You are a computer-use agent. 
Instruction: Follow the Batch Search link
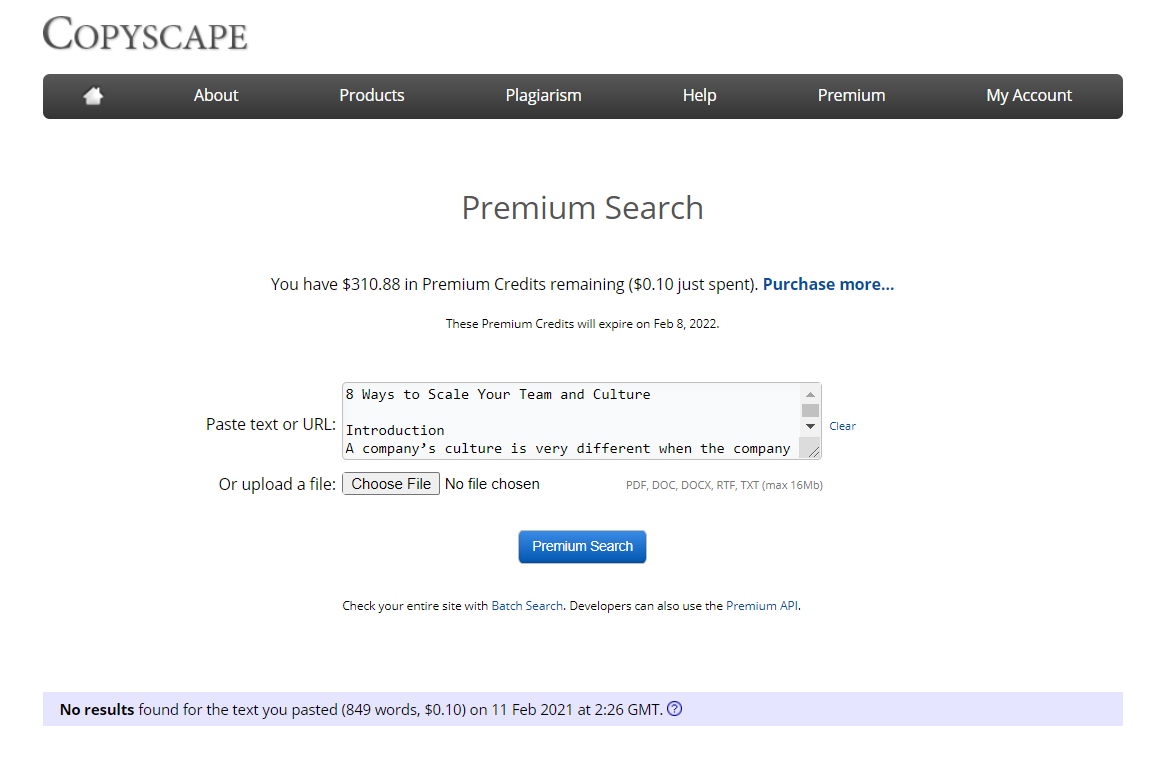(x=527, y=605)
